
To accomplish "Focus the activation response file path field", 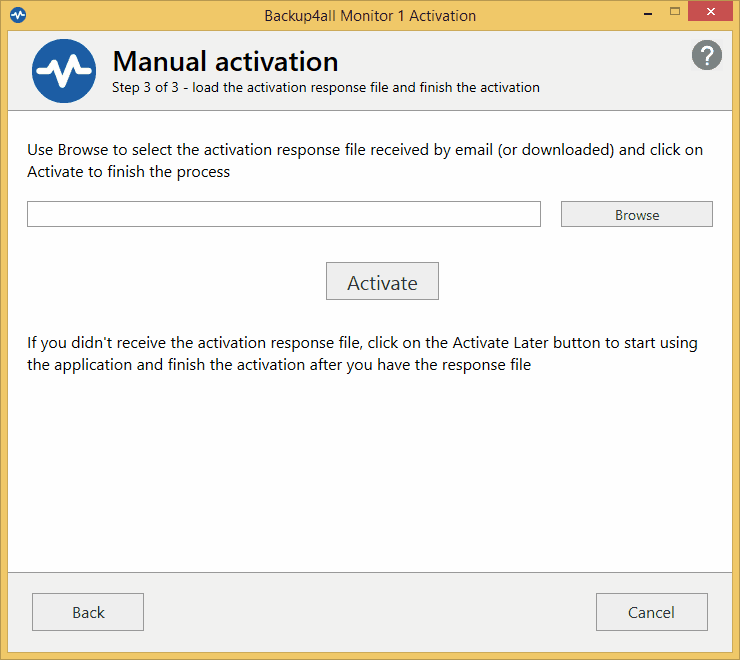I will click(x=284, y=214).
